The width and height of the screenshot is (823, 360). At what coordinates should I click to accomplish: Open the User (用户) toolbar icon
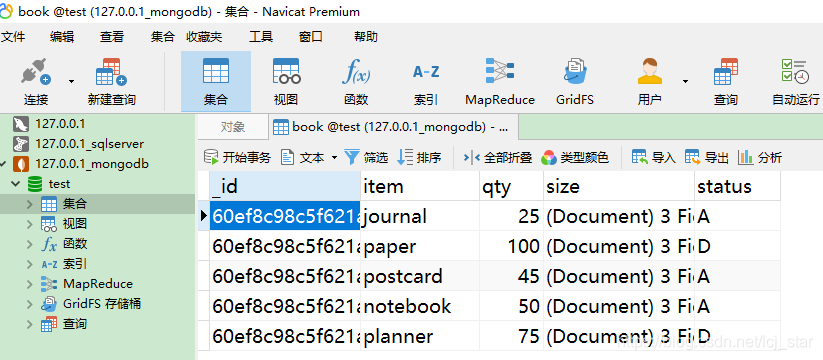click(650, 71)
